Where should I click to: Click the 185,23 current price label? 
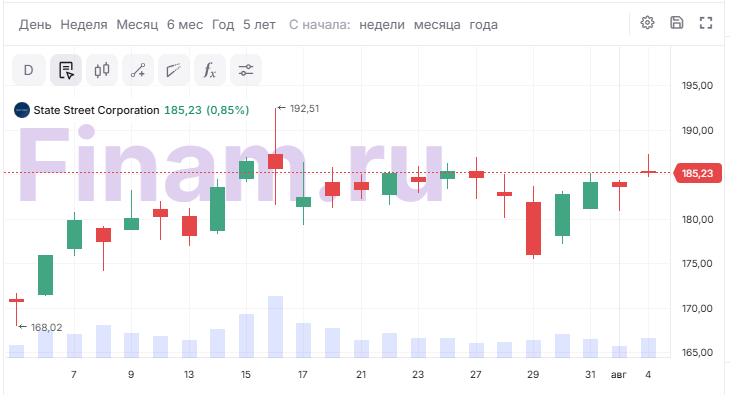pos(697,173)
